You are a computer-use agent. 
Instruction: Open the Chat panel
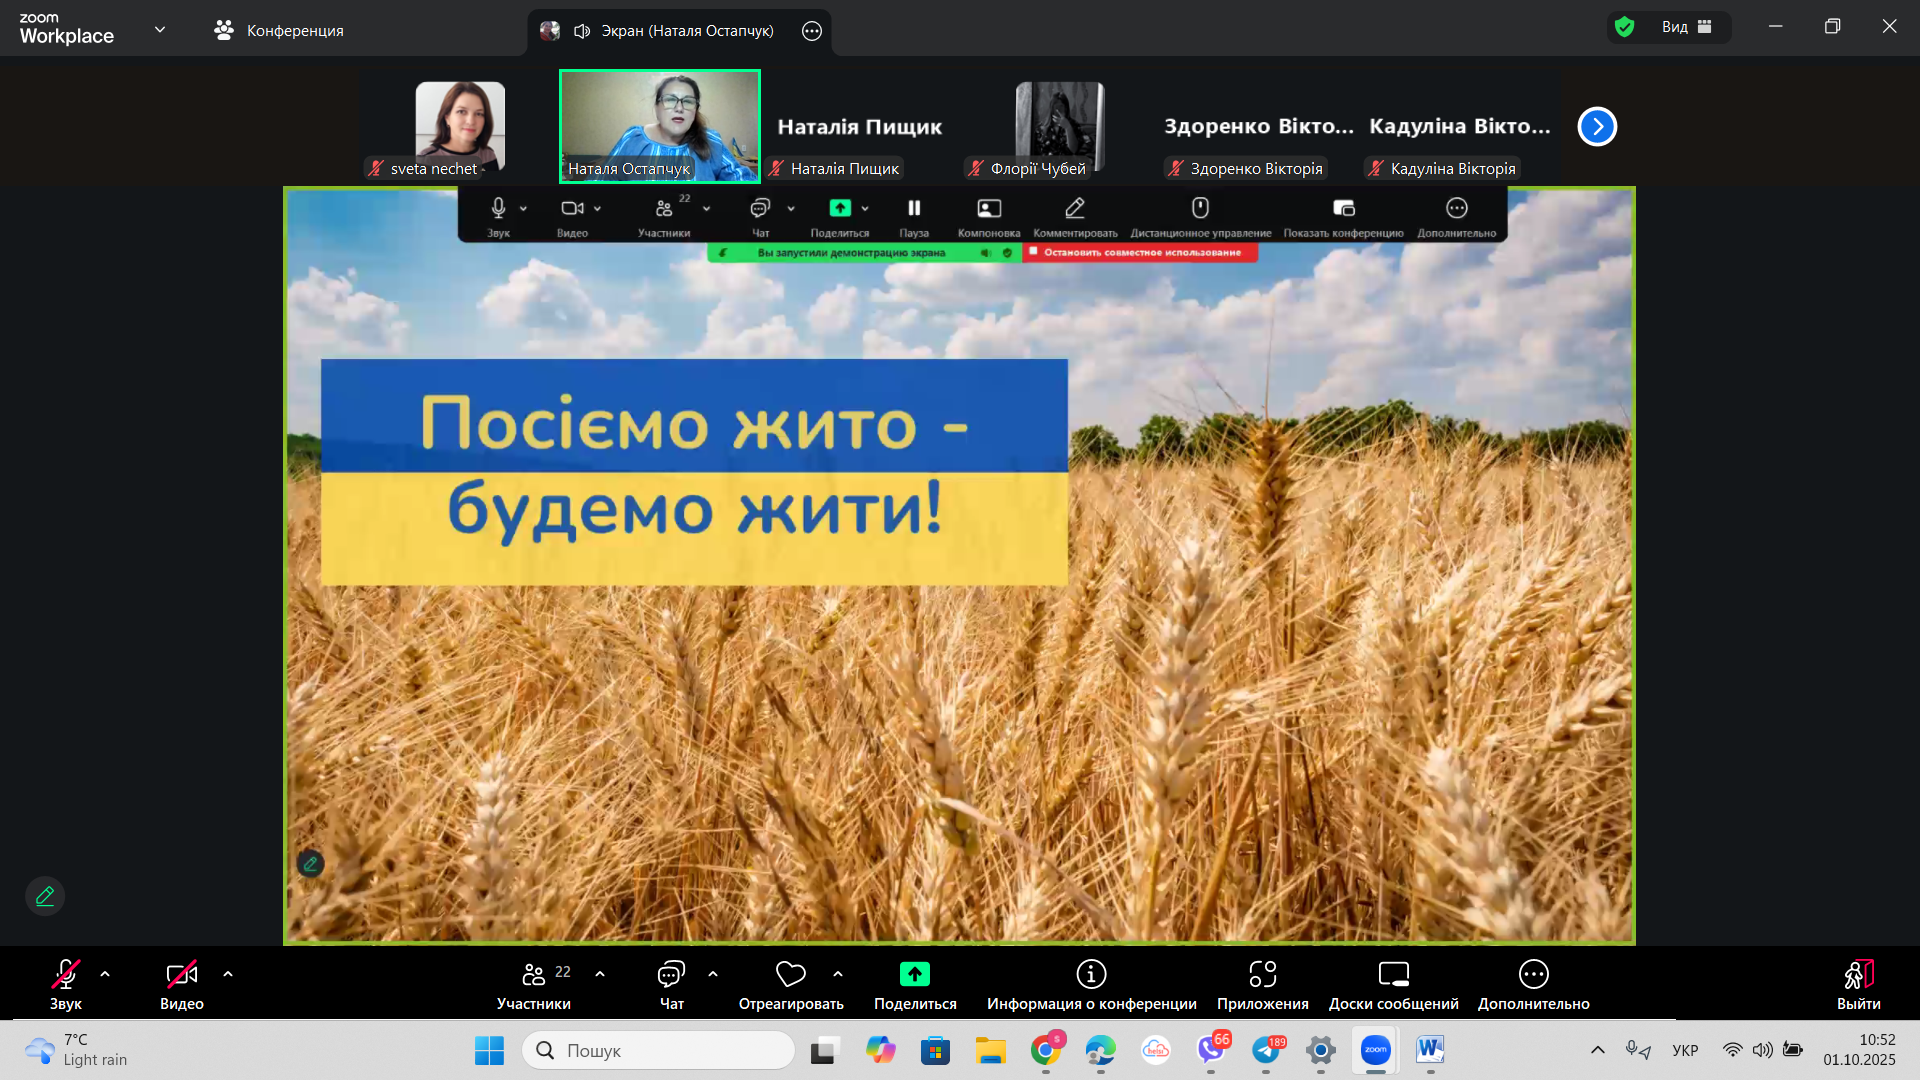pos(671,976)
